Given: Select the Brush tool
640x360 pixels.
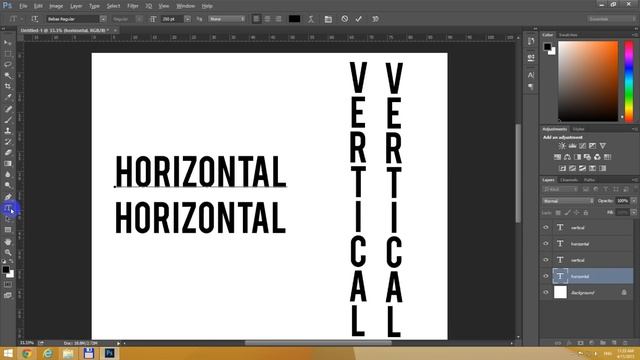Looking at the screenshot, I should pos(8,120).
